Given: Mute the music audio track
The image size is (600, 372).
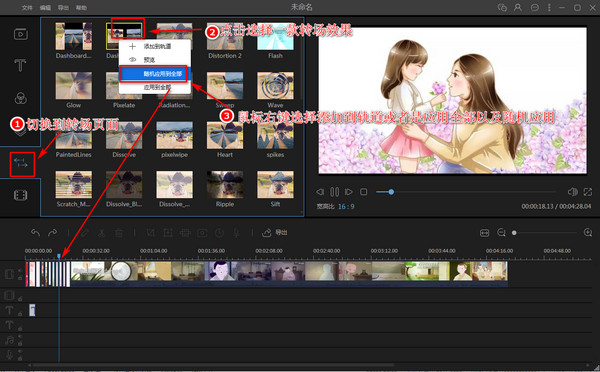Looking at the screenshot, I should point(20,336).
